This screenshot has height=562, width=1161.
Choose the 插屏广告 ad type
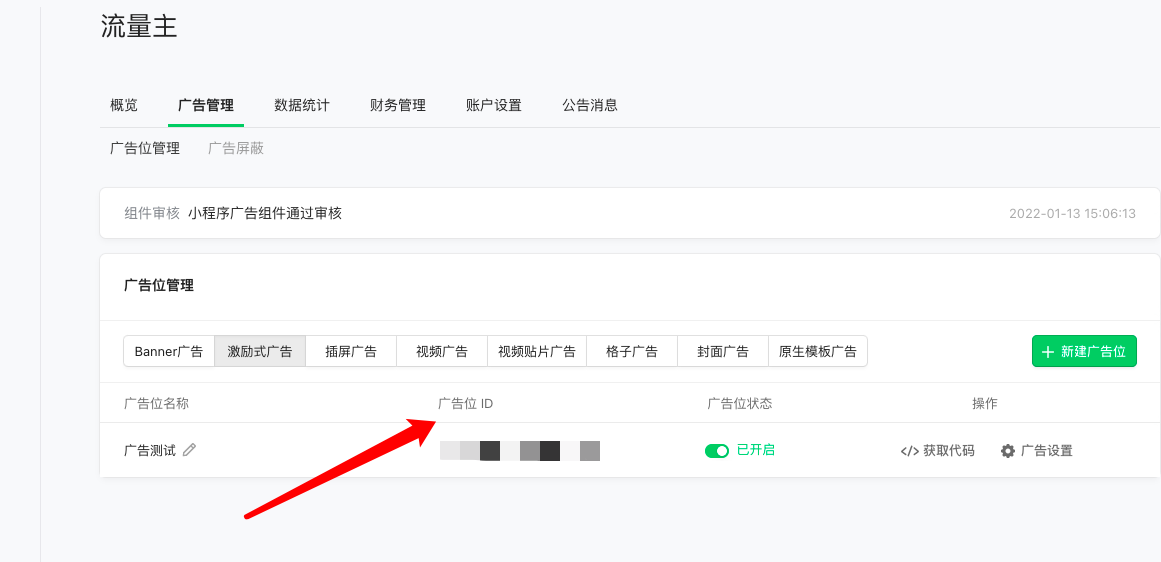(351, 351)
